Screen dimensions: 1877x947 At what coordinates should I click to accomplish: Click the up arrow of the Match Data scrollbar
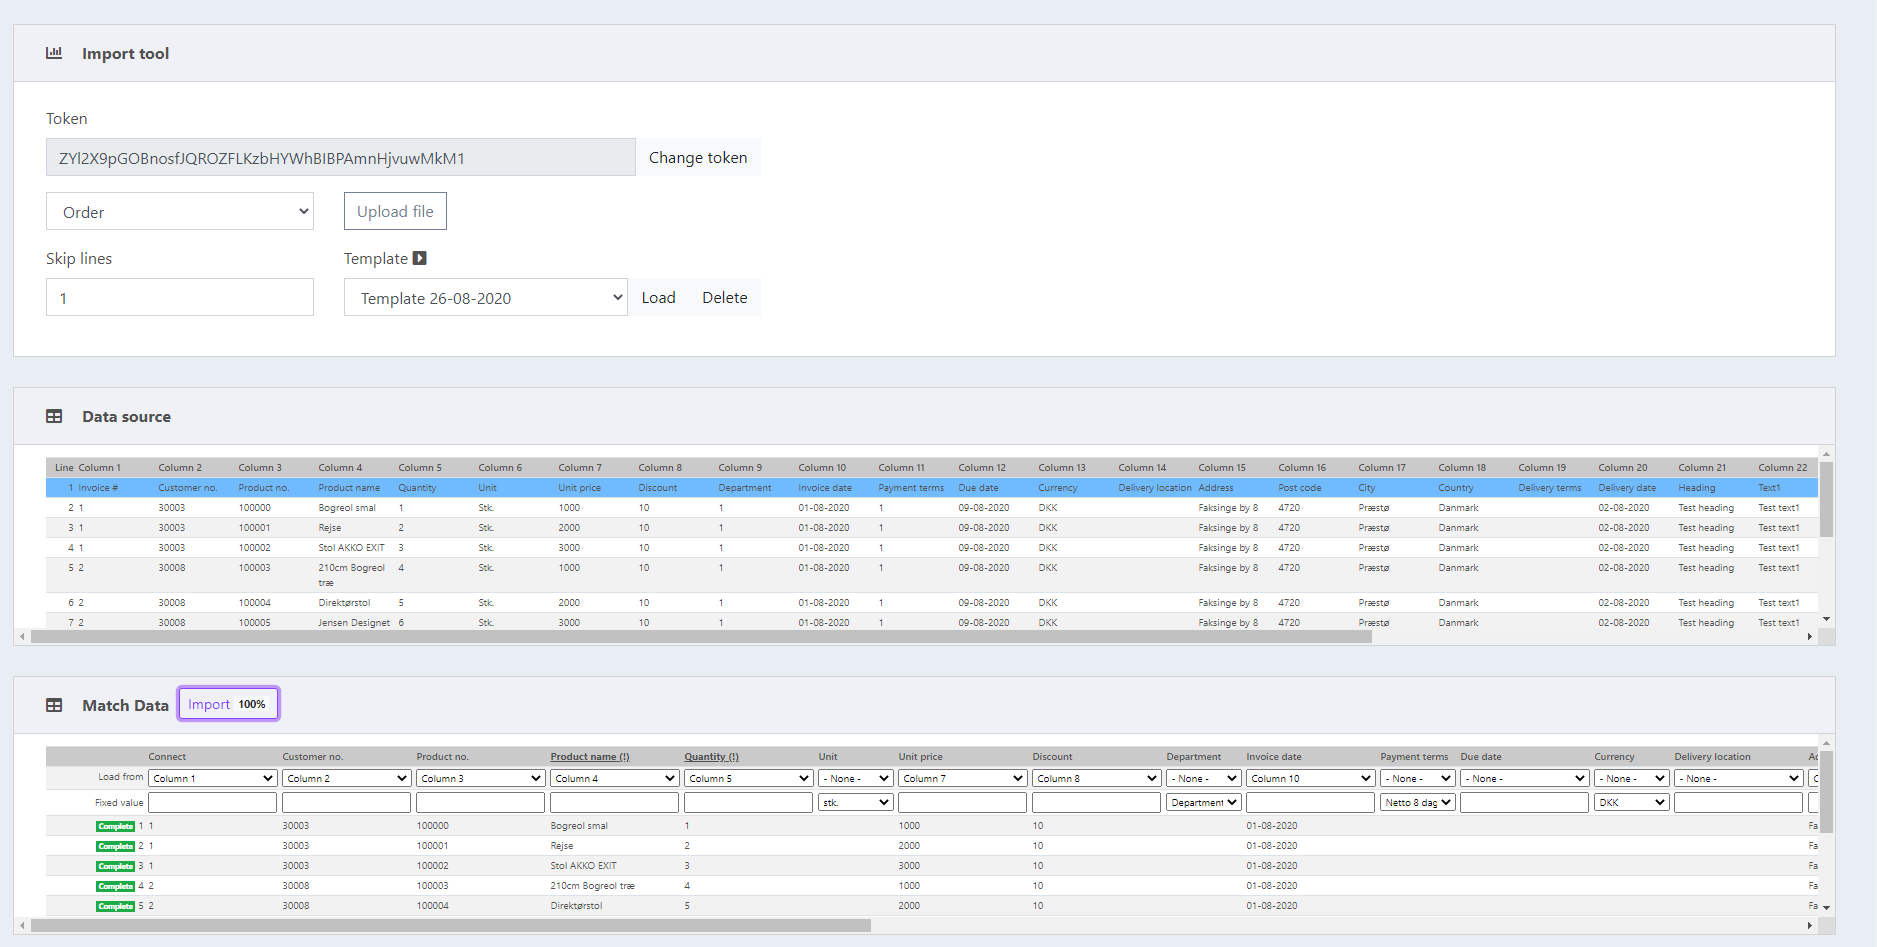[x=1826, y=742]
